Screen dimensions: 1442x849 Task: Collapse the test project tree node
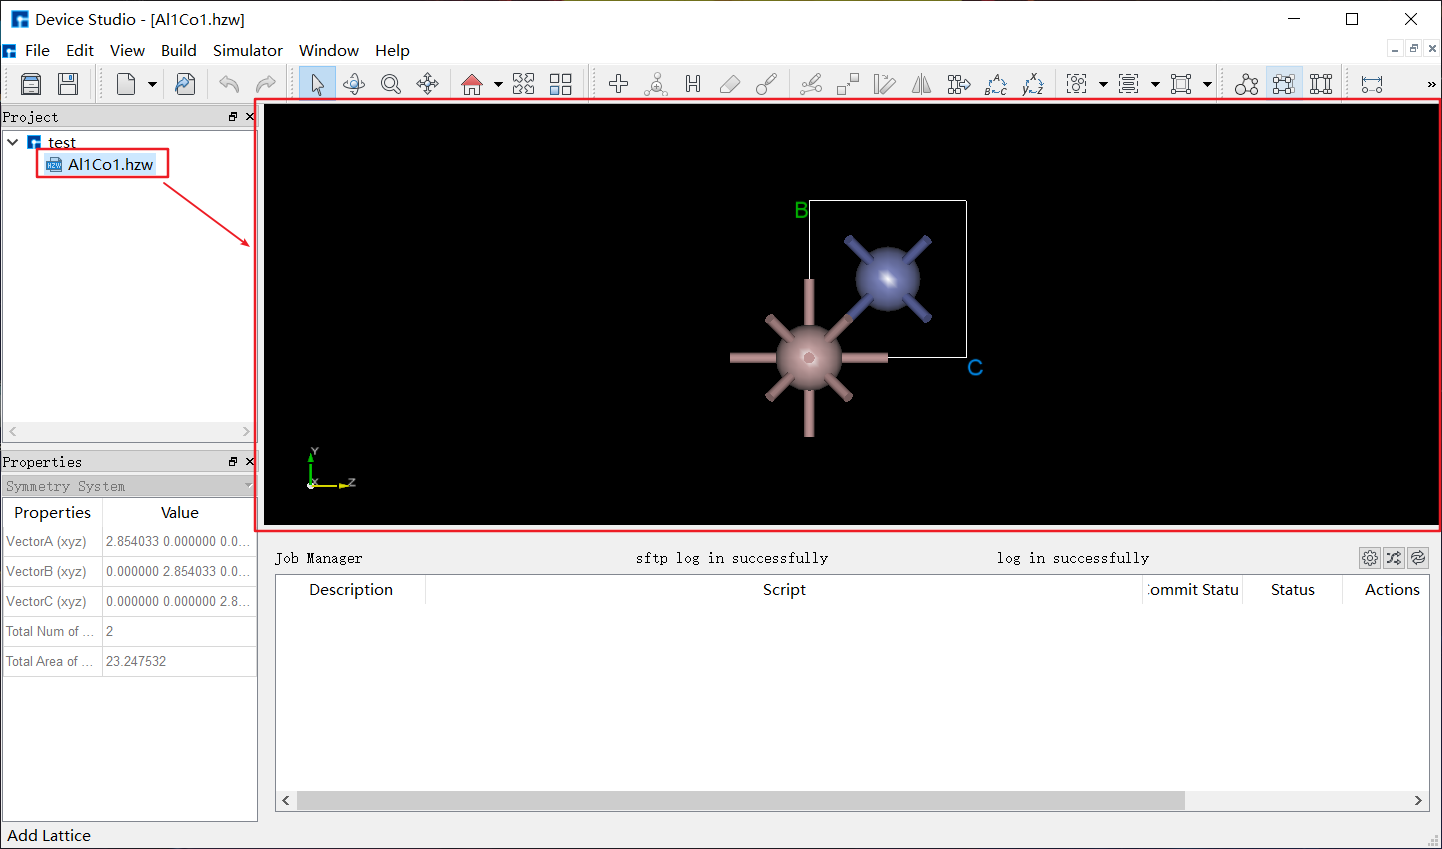point(13,143)
